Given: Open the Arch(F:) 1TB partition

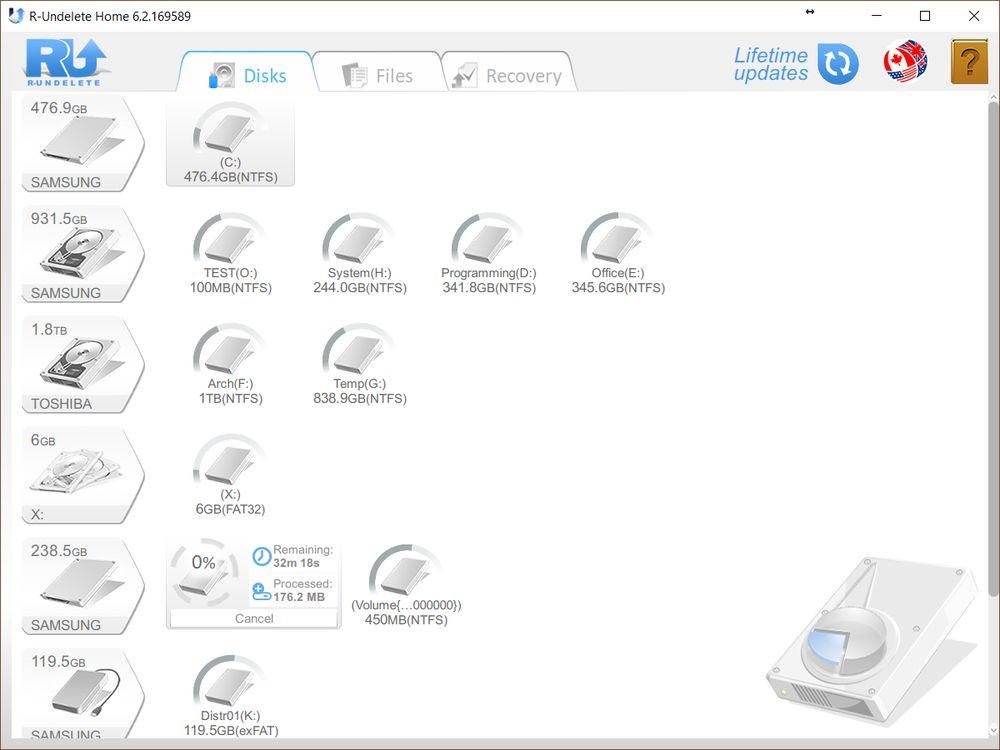Looking at the screenshot, I should pos(230,365).
